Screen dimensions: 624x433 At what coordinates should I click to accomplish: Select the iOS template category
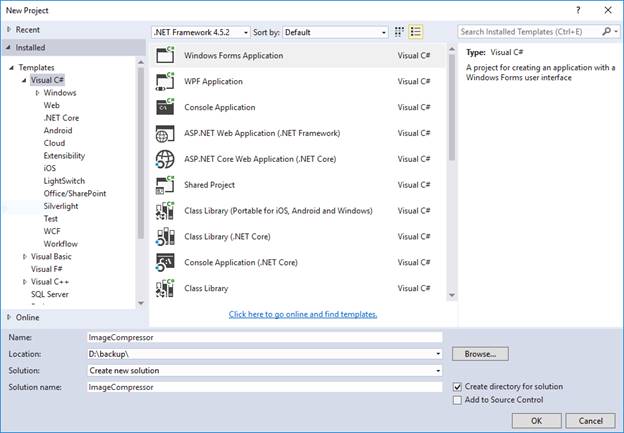pyautogui.click(x=50, y=168)
